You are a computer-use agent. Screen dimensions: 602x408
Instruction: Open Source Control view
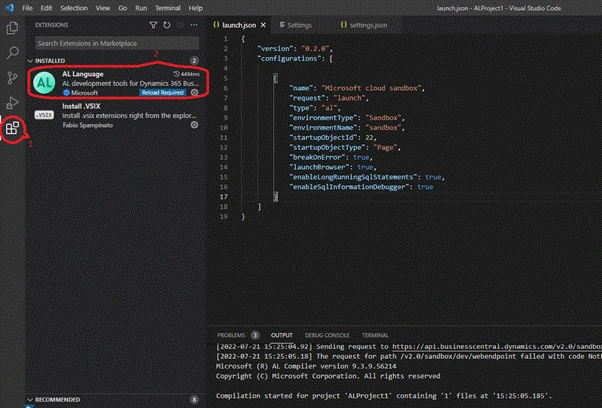pos(12,78)
